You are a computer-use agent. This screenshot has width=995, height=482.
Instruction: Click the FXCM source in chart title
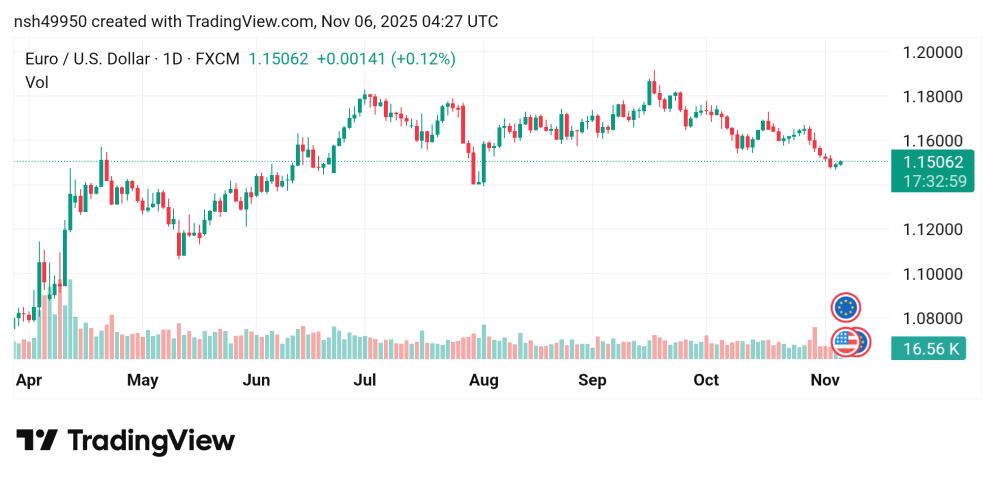tap(218, 59)
